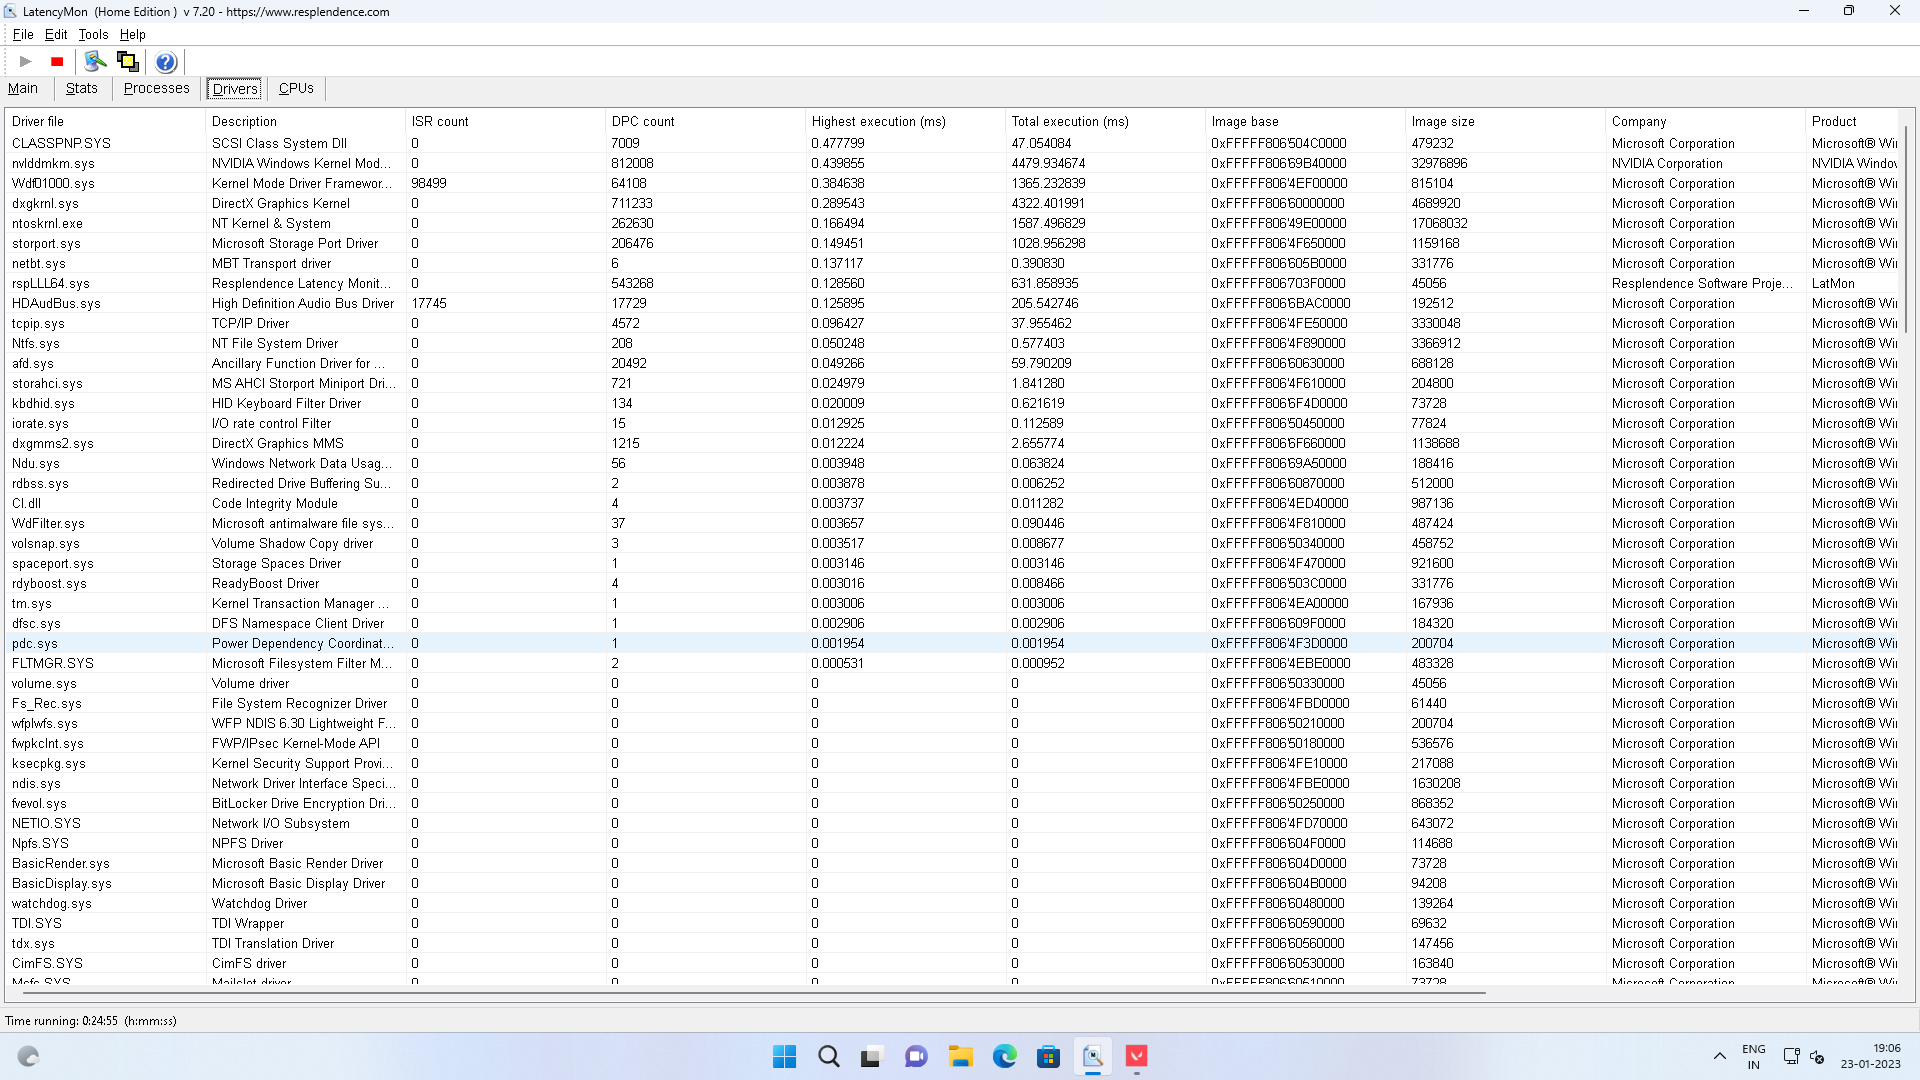Viewport: 1920px width, 1080px height.
Task: Sort by the Product column header
Action: coord(1852,121)
